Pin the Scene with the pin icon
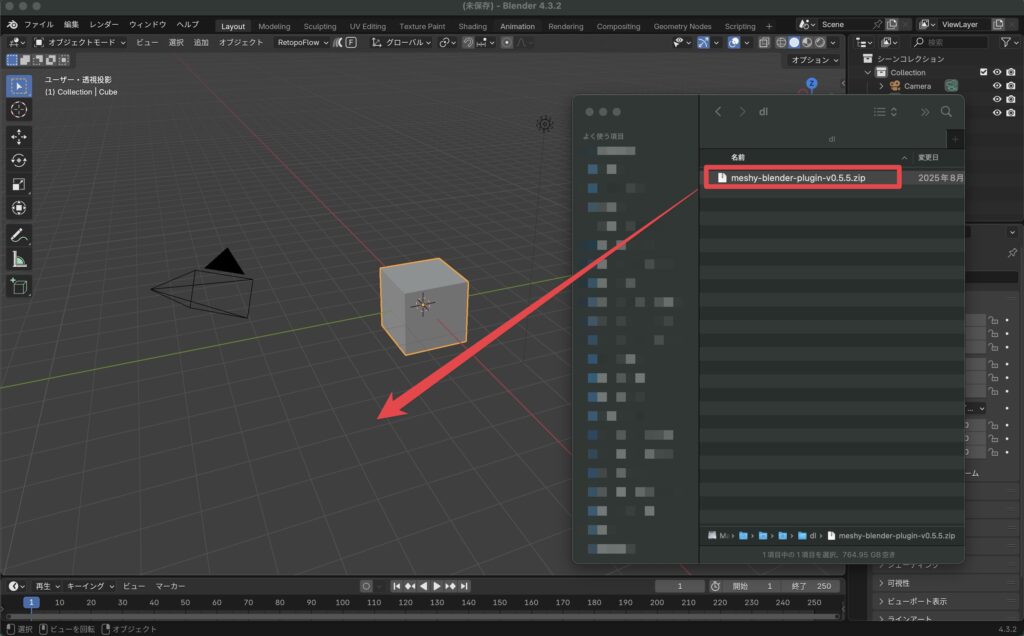 click(x=877, y=24)
